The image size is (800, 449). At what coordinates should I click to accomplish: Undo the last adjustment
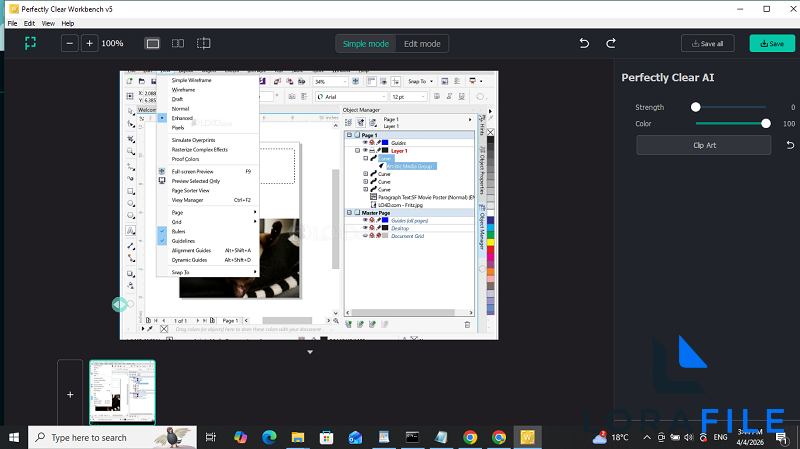pyautogui.click(x=584, y=43)
